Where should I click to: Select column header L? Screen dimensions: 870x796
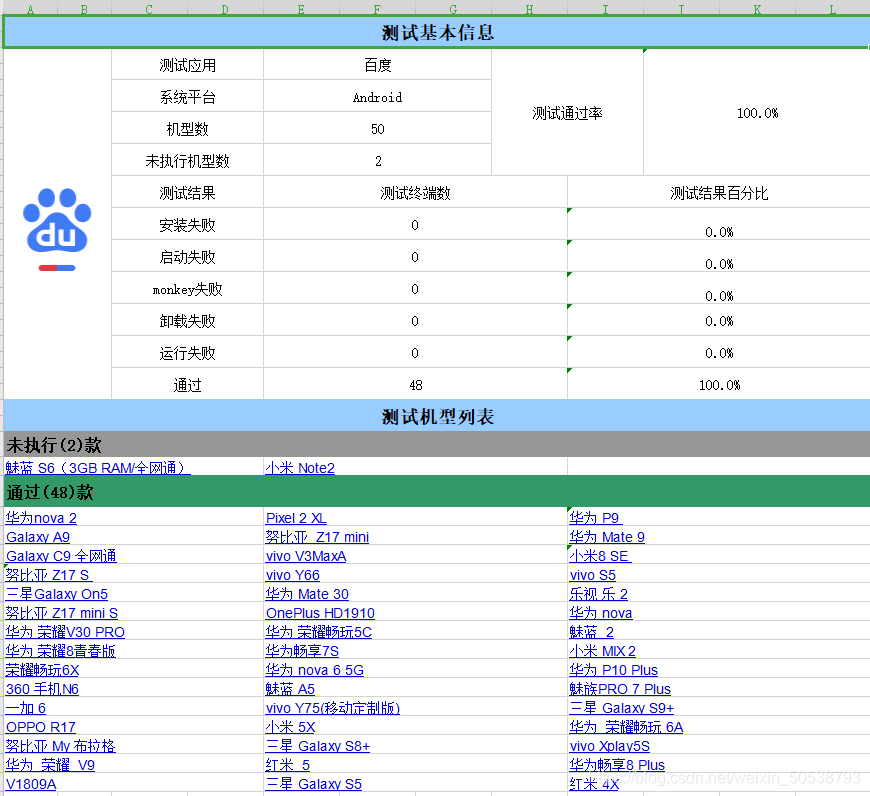834,8
